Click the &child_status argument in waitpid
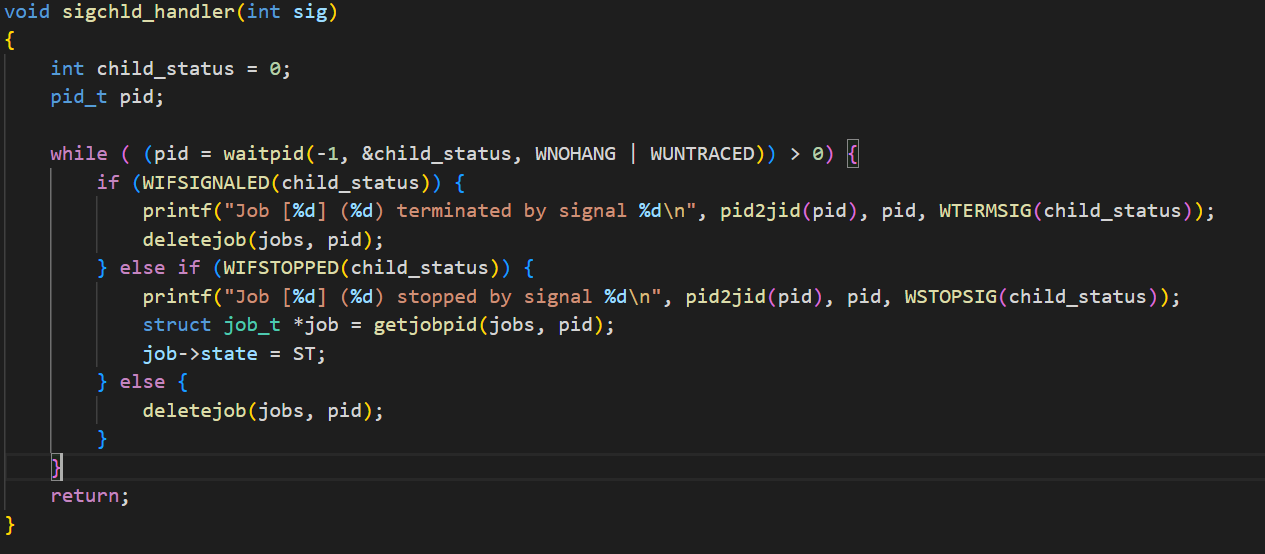 click(x=437, y=154)
